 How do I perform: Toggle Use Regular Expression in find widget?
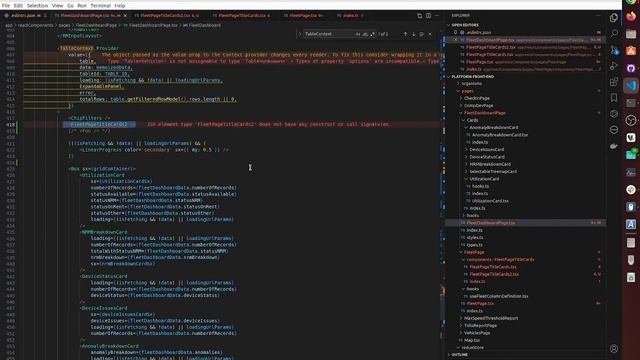pyautogui.click(x=373, y=34)
